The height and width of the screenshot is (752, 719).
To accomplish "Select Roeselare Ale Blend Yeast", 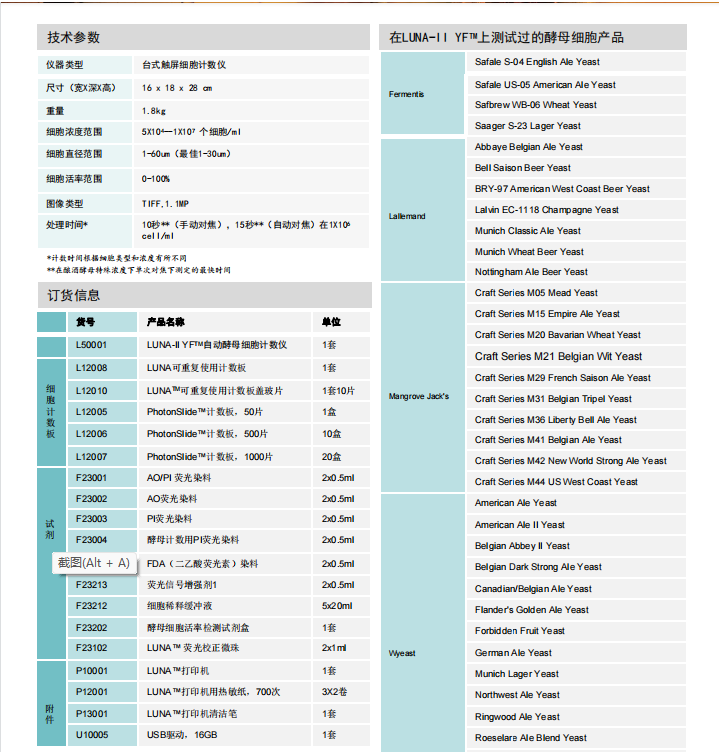I will click(530, 738).
